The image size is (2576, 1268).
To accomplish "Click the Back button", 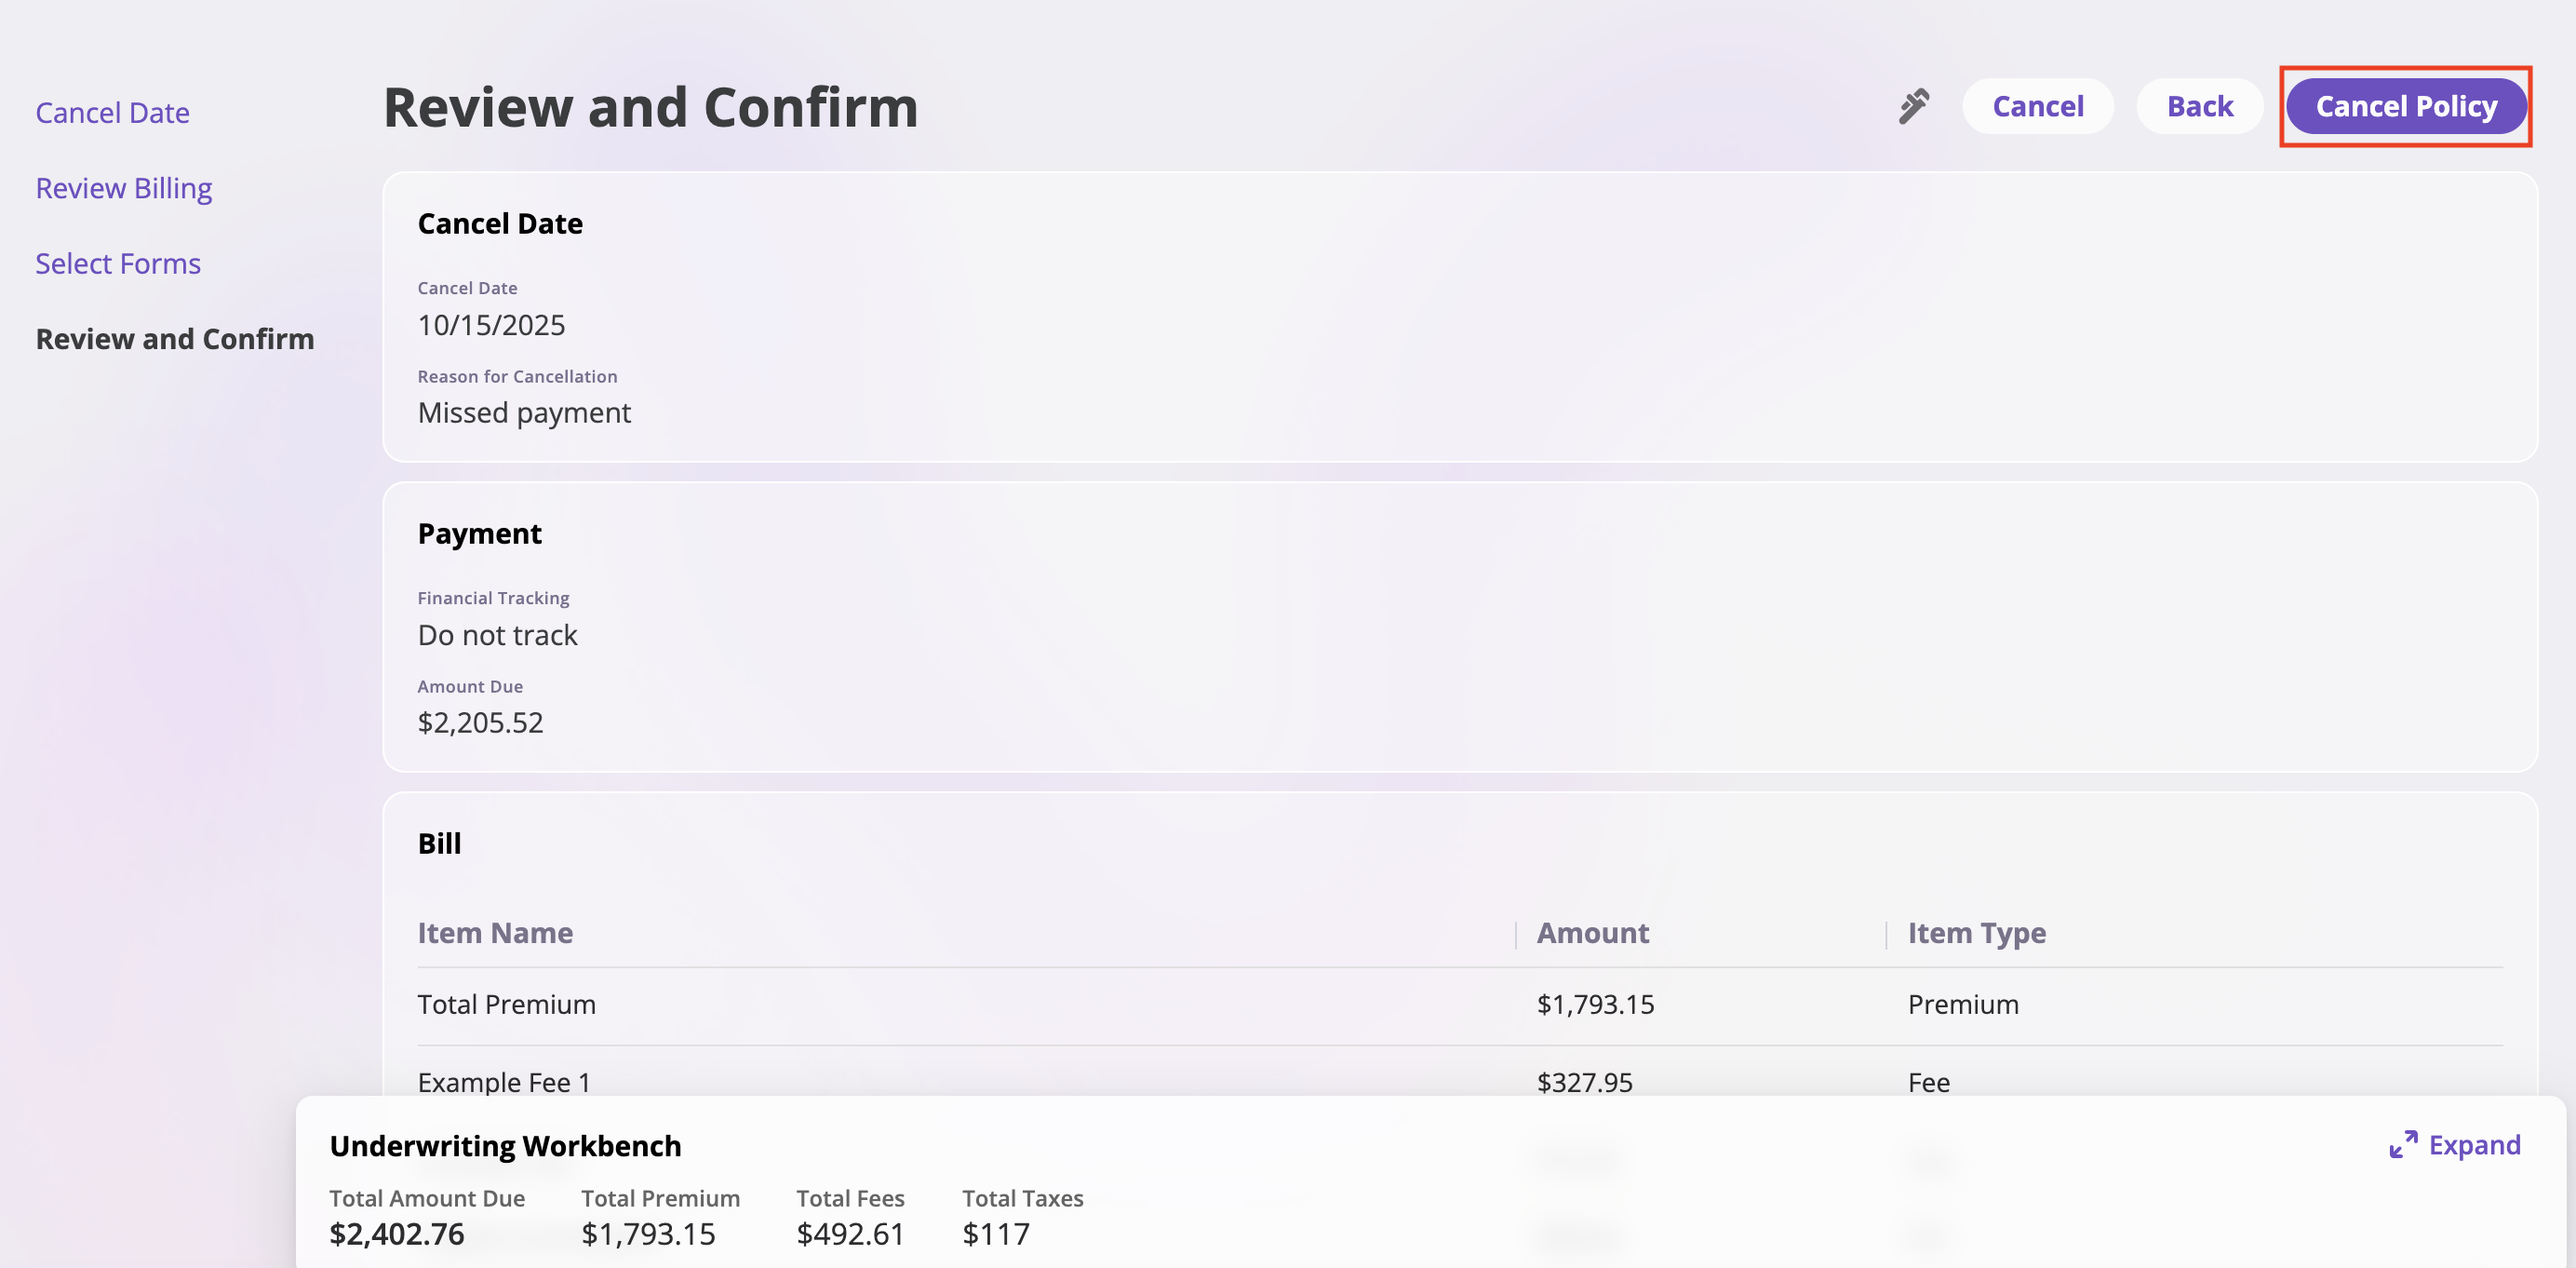I will 2199,106.
